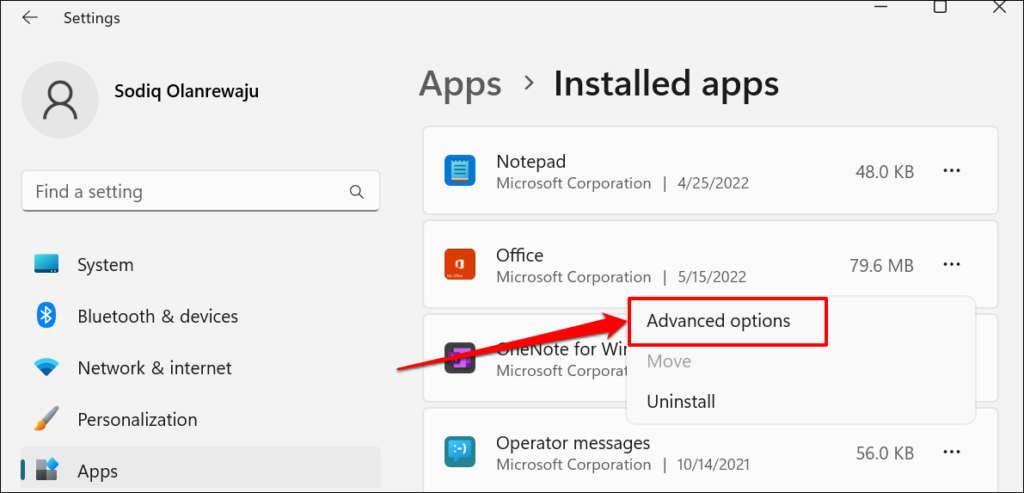Open the System settings category
Image resolution: width=1024 pixels, height=493 pixels.
coord(105,265)
